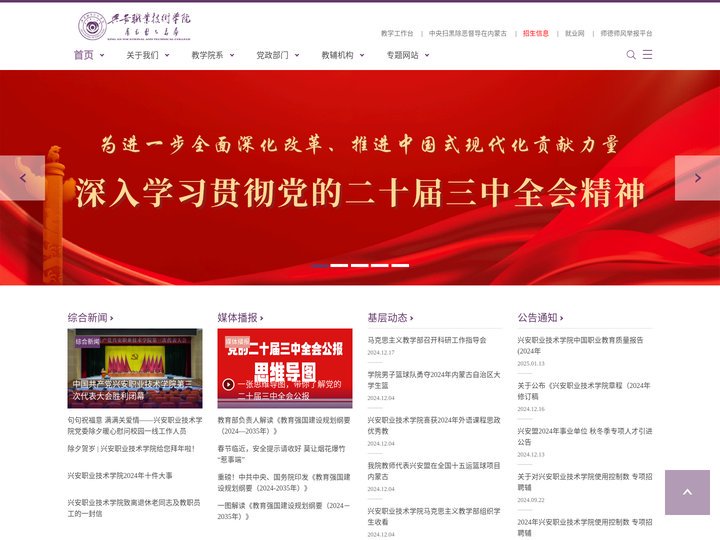The image size is (720, 540).
Task: Open the 首页 menu item
Action: [84, 55]
